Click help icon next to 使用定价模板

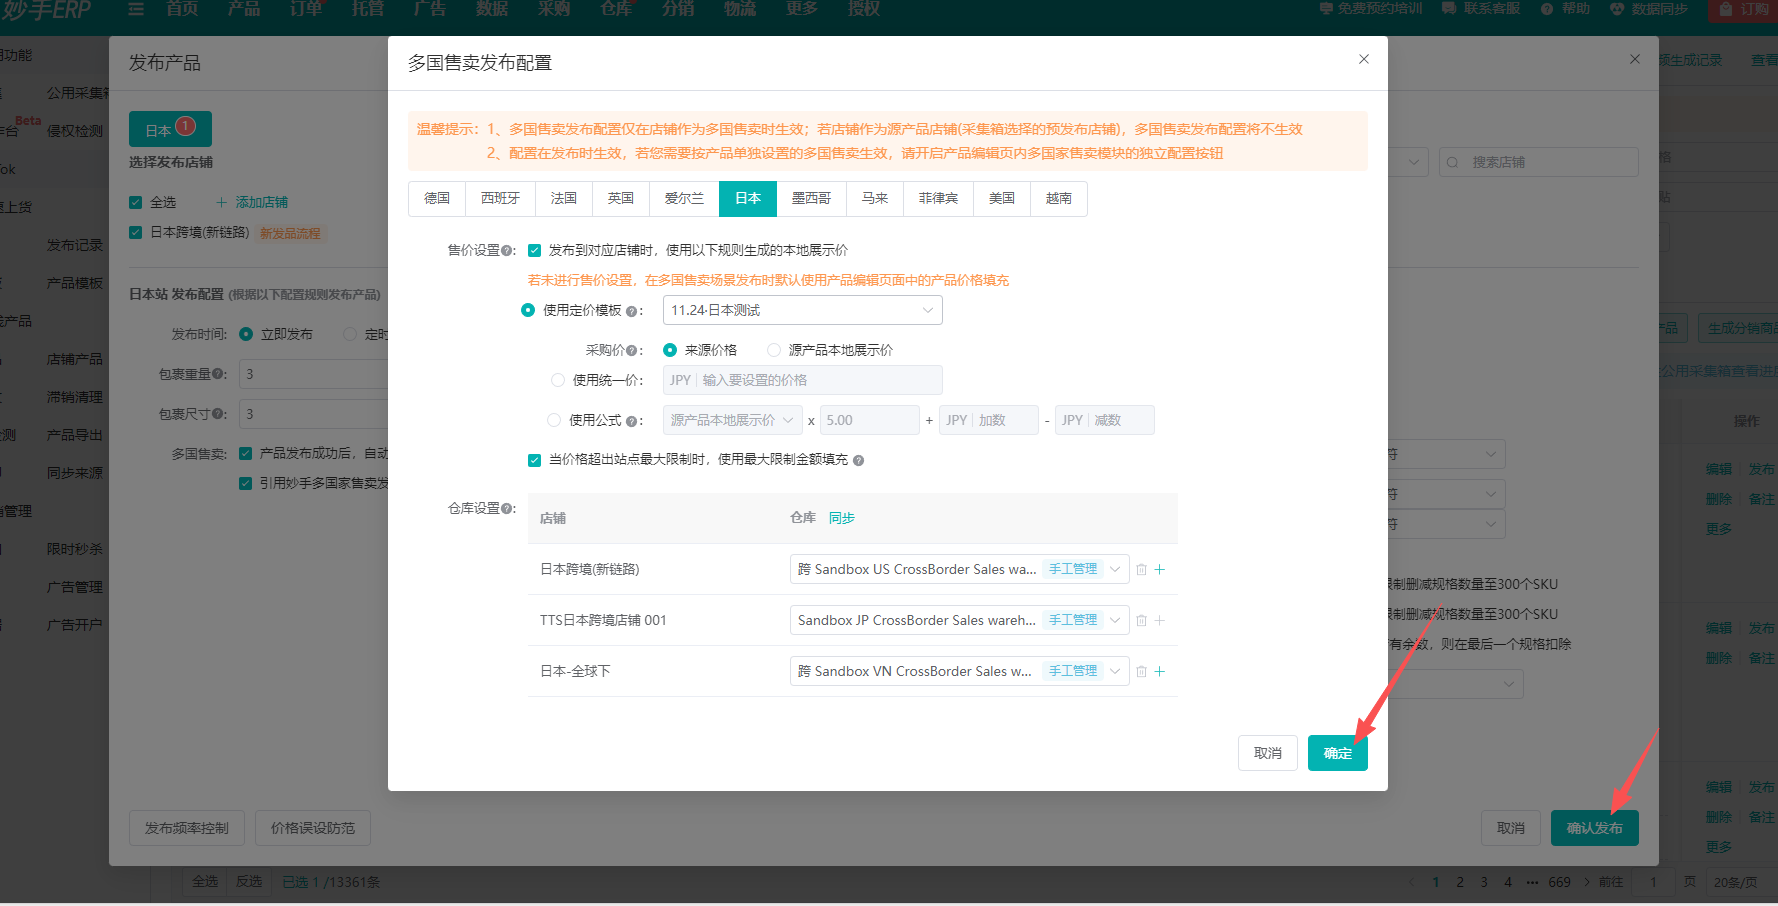(631, 311)
